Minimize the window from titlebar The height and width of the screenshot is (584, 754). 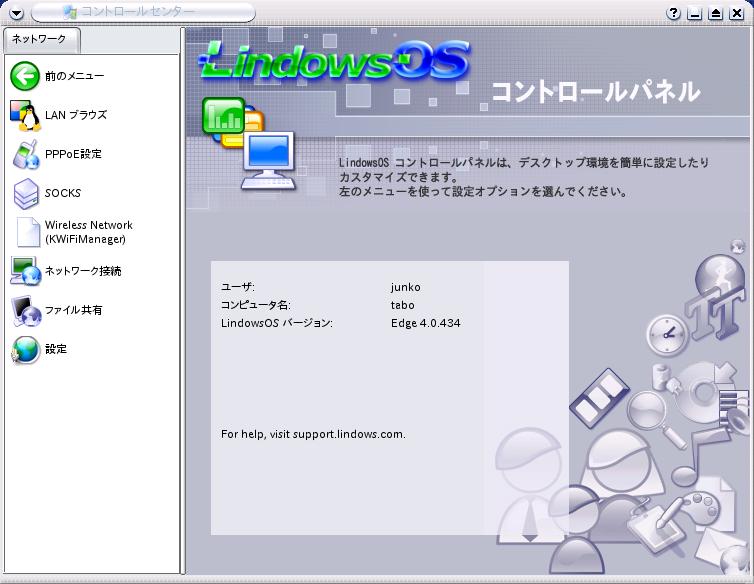click(x=694, y=13)
